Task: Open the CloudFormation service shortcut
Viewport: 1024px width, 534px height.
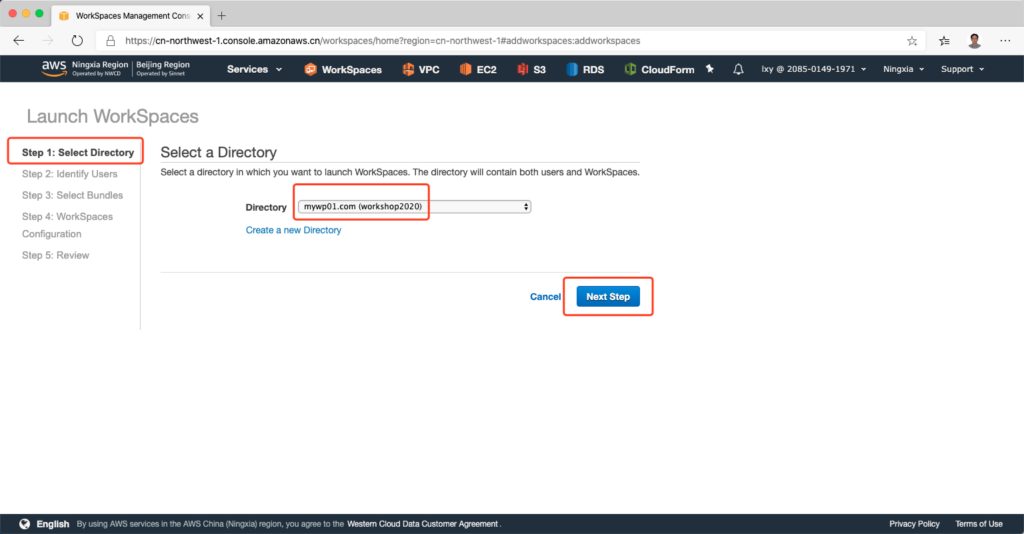Action: 659,69
